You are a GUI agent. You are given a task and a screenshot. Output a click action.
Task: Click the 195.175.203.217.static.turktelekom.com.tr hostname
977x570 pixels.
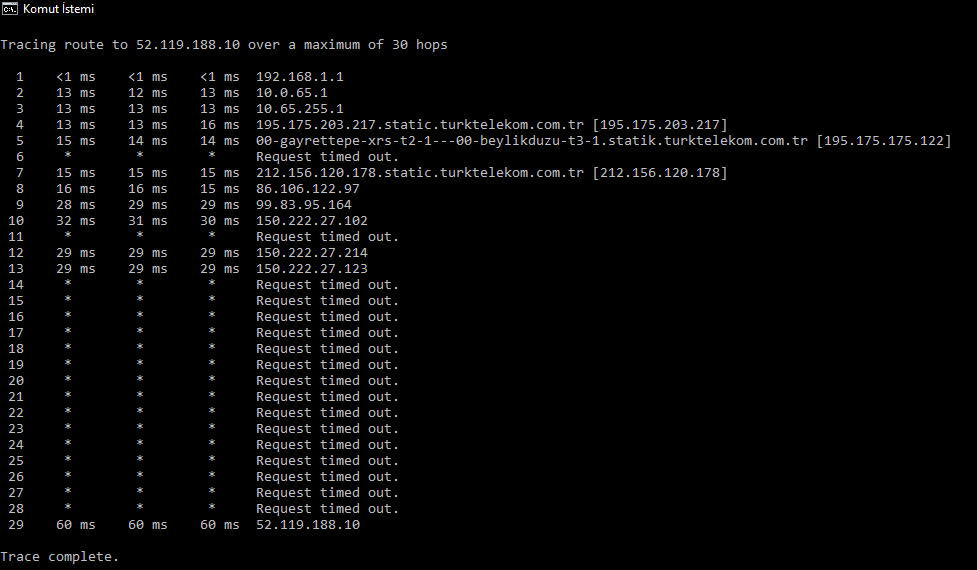(419, 125)
